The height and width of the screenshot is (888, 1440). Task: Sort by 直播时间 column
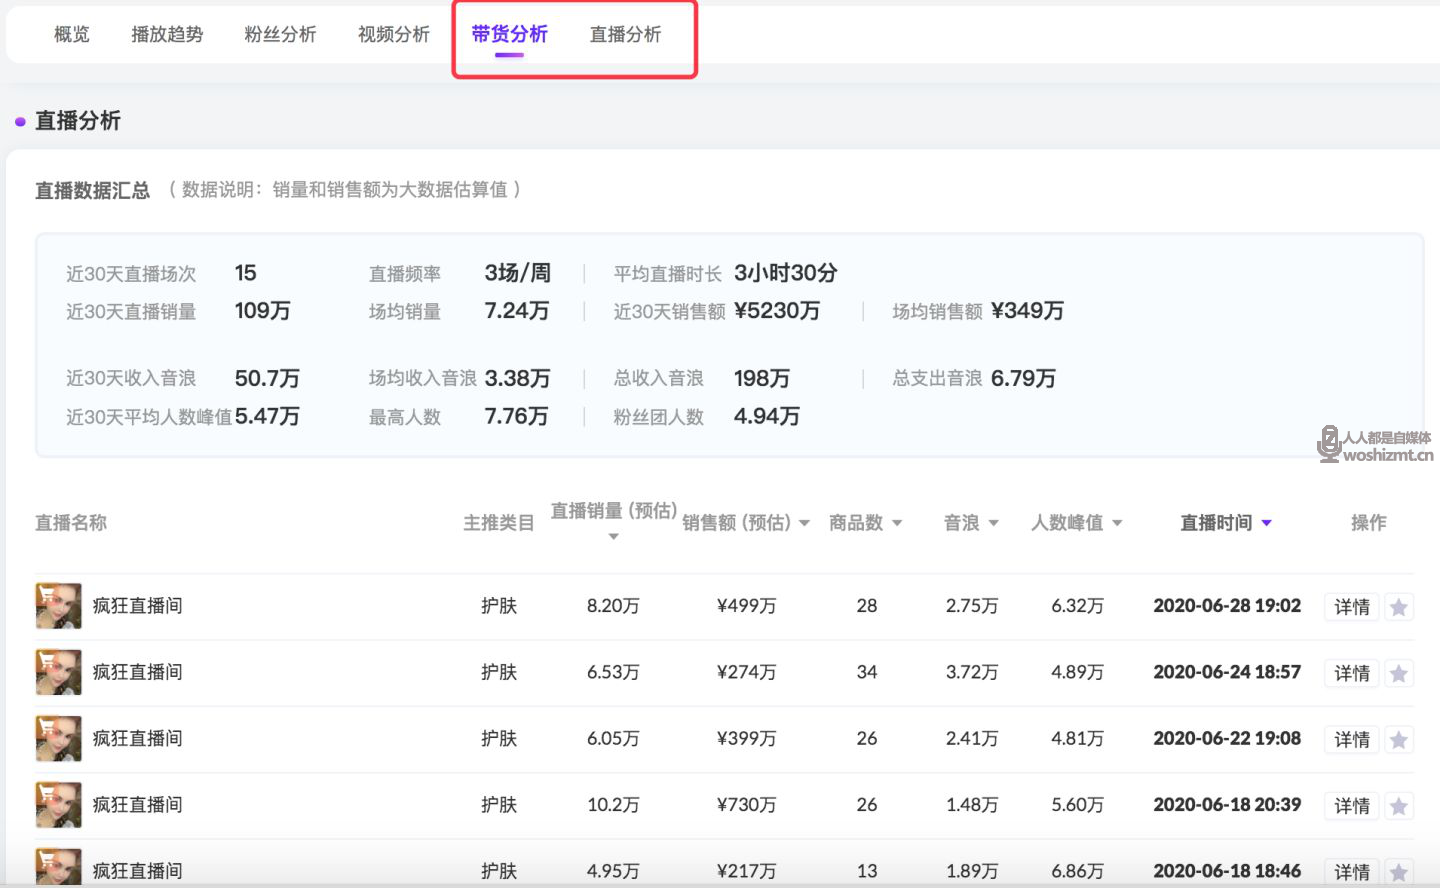click(1226, 522)
